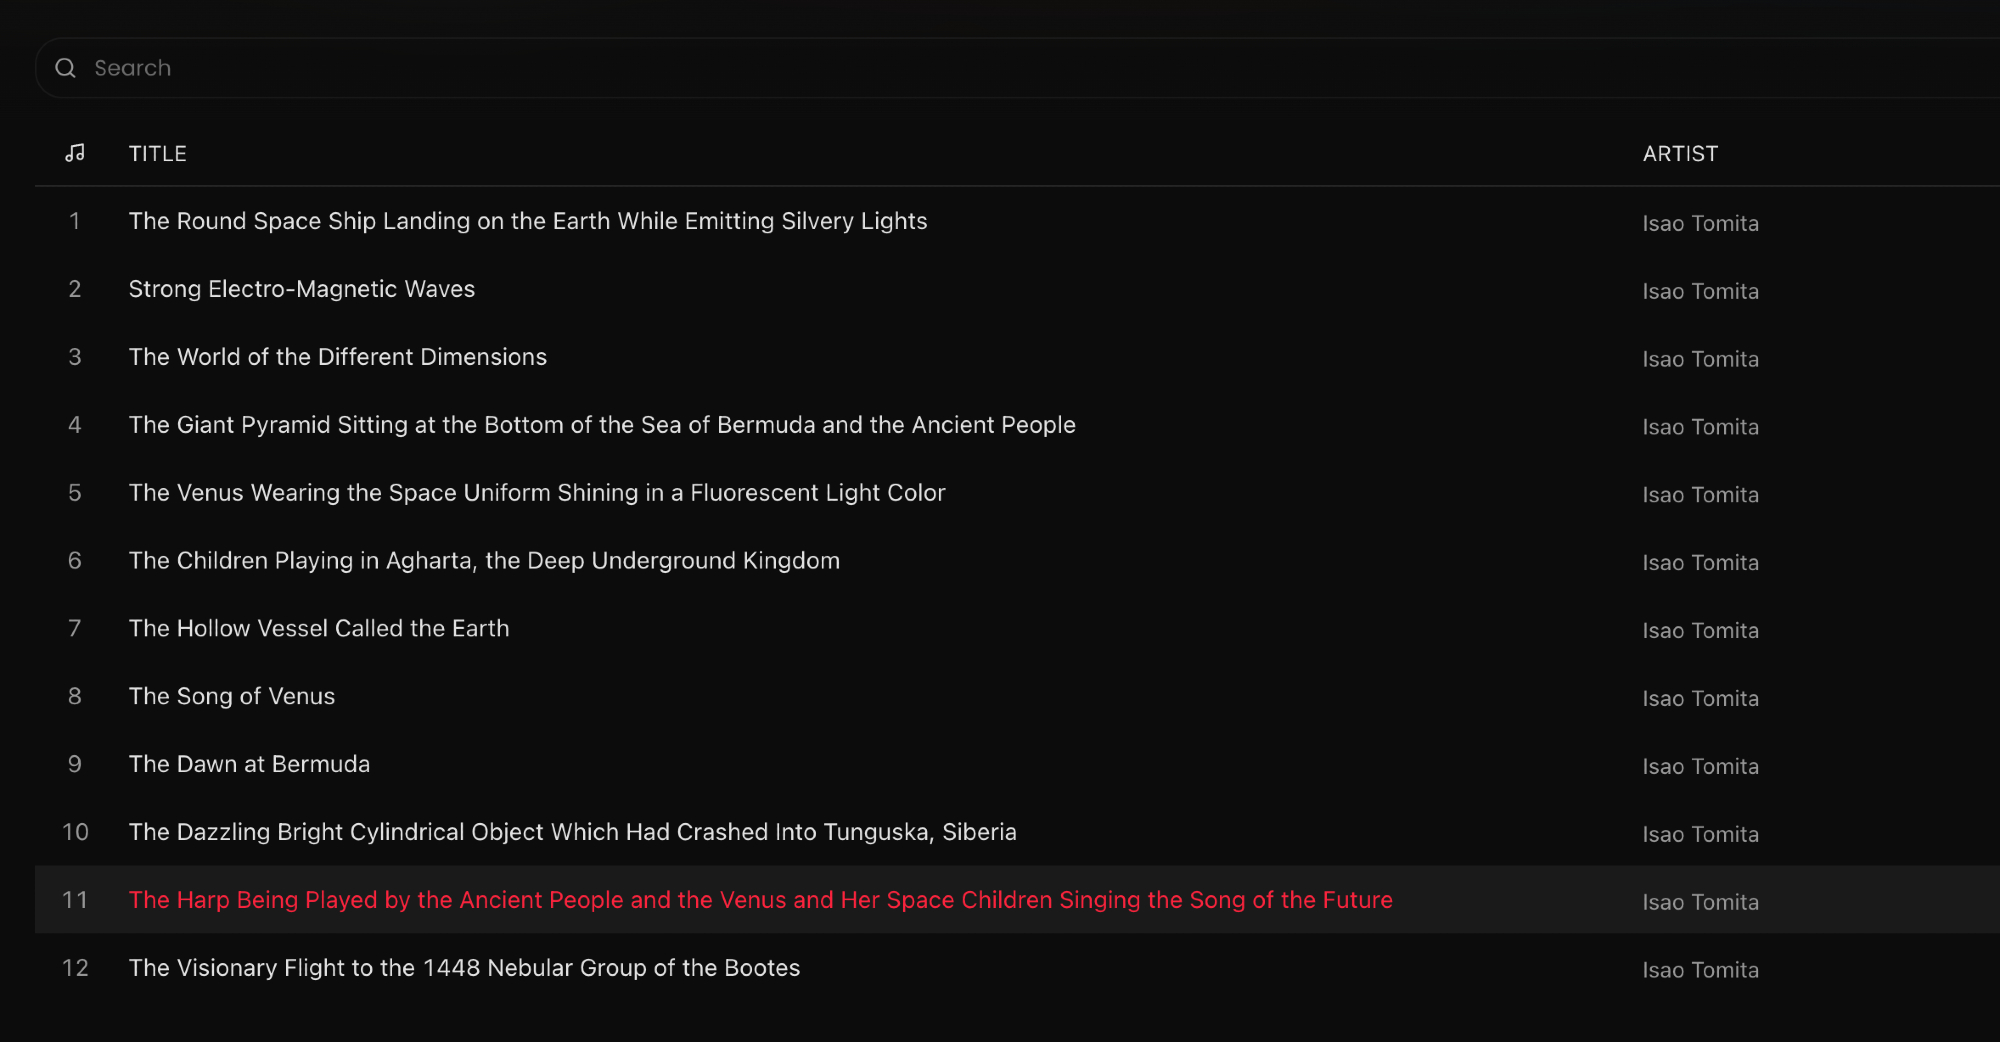Sort tracks by the TITLE header
2000x1042 pixels.
(158, 154)
